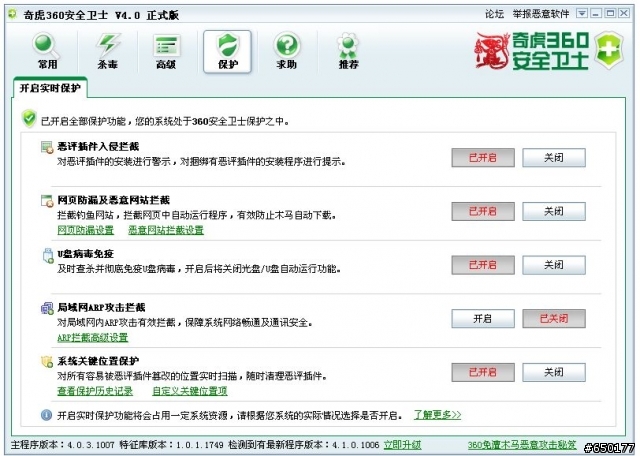Select the 保护 shield toolbar icon
This screenshot has width=640, height=456.
click(x=227, y=51)
